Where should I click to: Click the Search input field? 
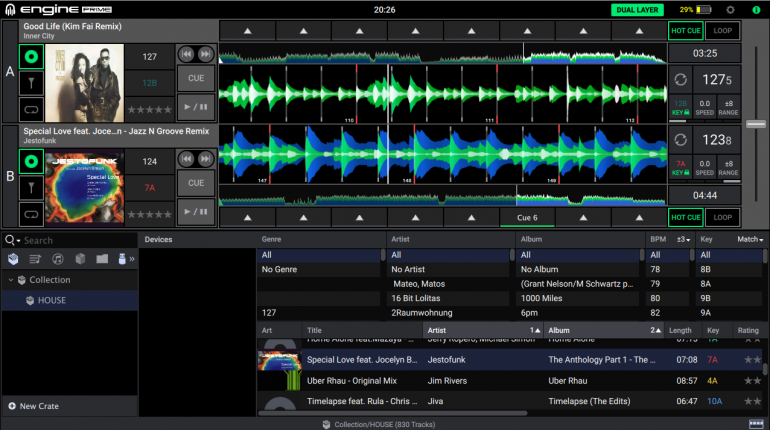pyautogui.click(x=79, y=241)
